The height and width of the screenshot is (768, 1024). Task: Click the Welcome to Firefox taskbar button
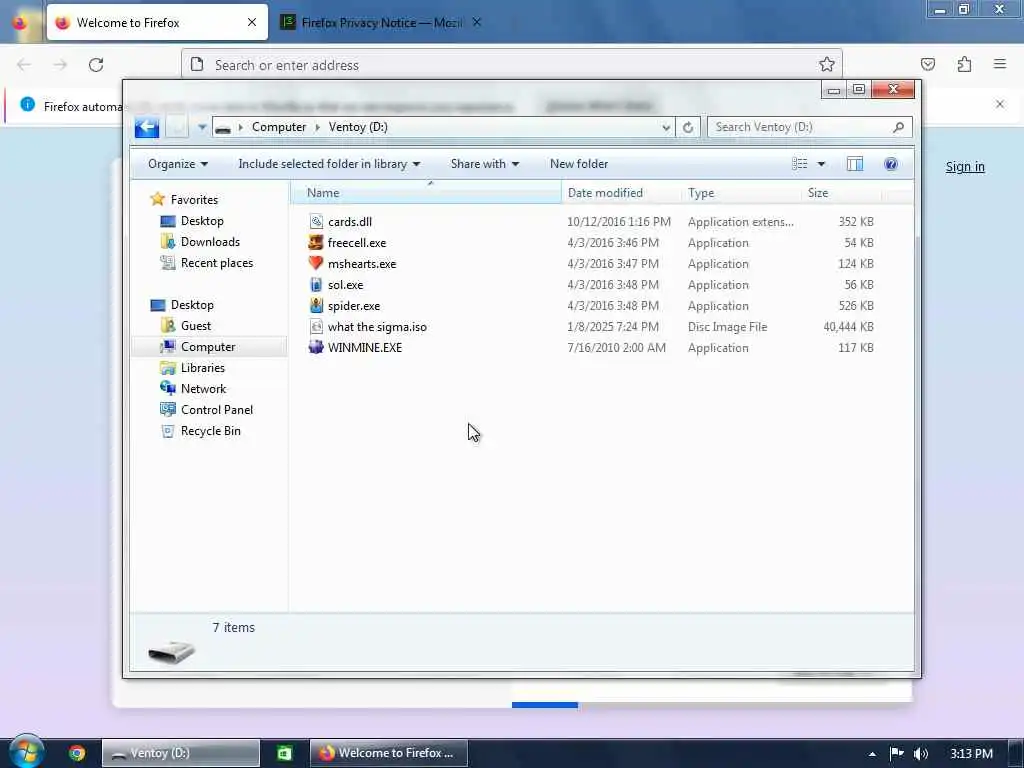(389, 753)
